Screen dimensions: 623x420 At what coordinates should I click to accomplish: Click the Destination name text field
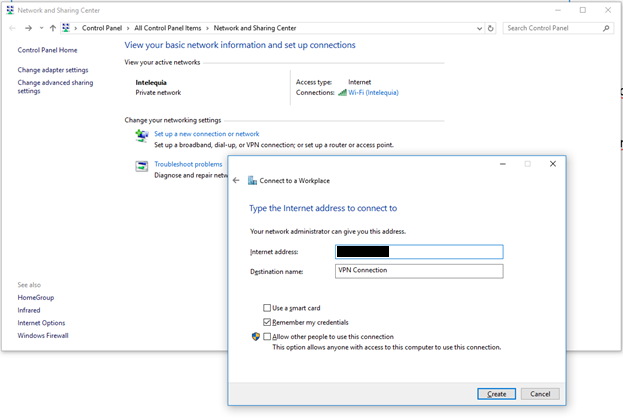(x=419, y=271)
